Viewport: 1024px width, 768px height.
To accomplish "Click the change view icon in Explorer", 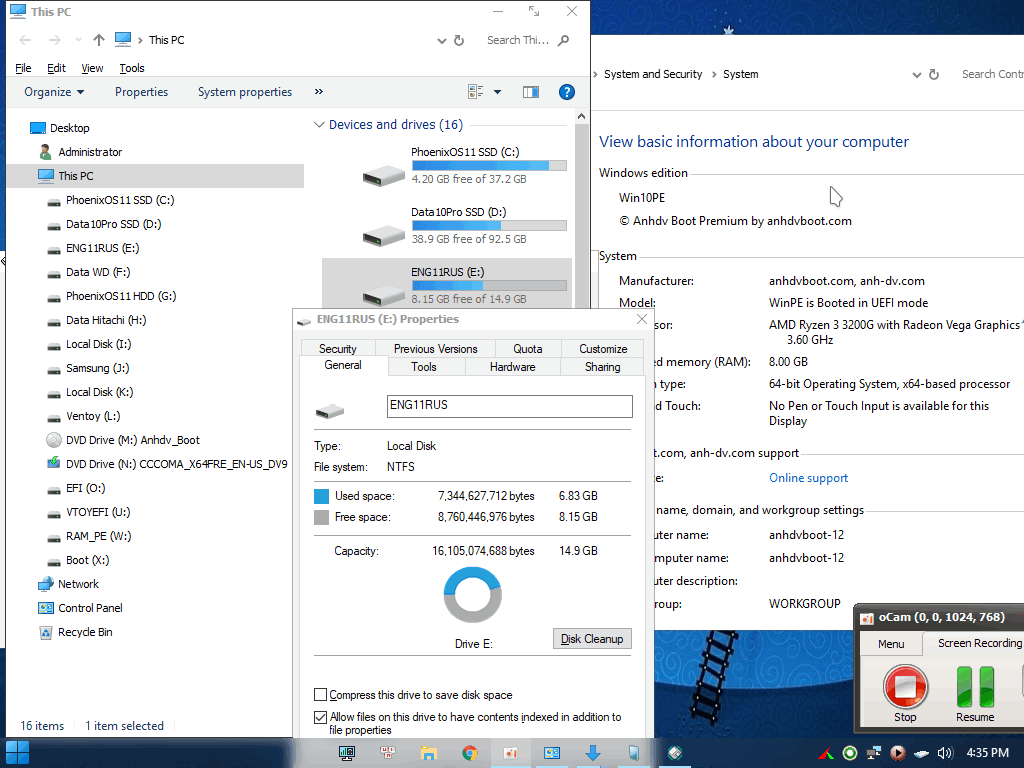I will pyautogui.click(x=475, y=92).
